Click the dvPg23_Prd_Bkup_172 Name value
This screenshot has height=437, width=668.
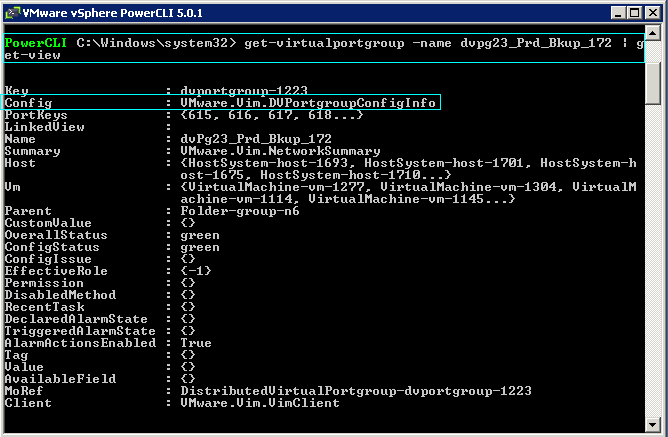[x=256, y=139]
